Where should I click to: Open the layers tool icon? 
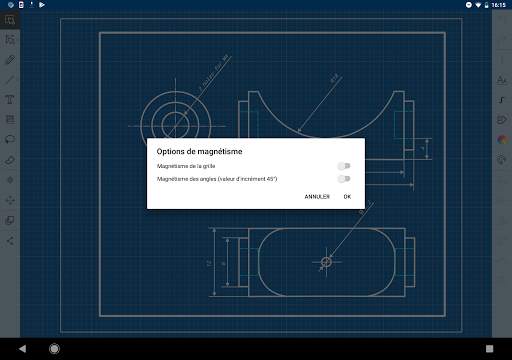pos(10,220)
